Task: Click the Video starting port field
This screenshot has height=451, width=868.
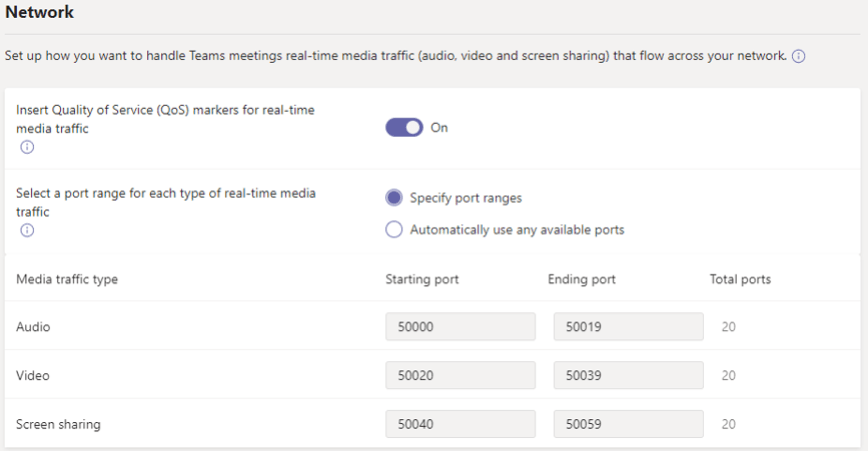Action: 461,376
